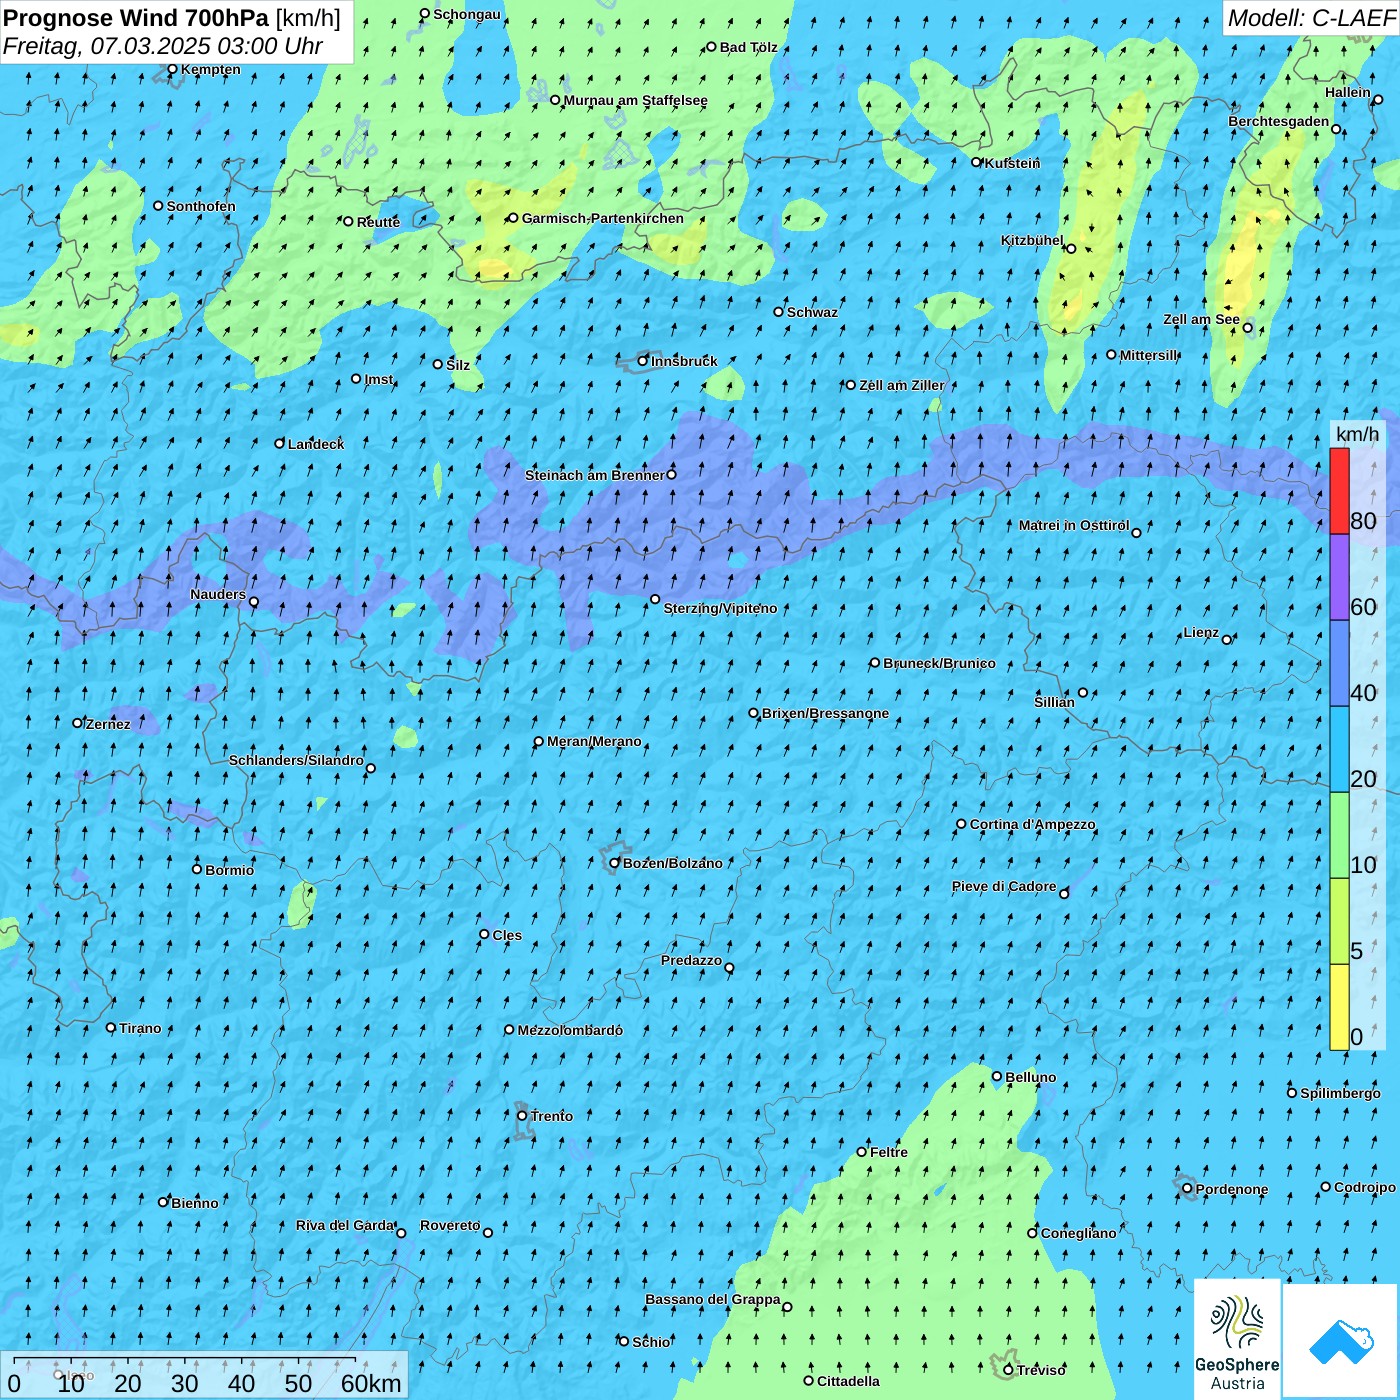The width and height of the screenshot is (1400, 1400).
Task: Click the Kitzbühel city label
Action: point(1032,240)
